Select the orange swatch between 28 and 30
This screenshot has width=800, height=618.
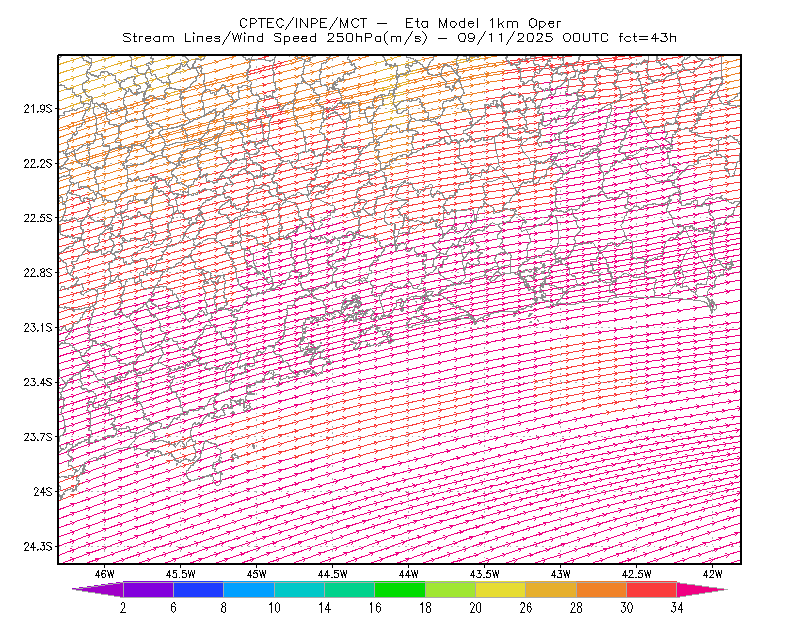tap(602, 589)
